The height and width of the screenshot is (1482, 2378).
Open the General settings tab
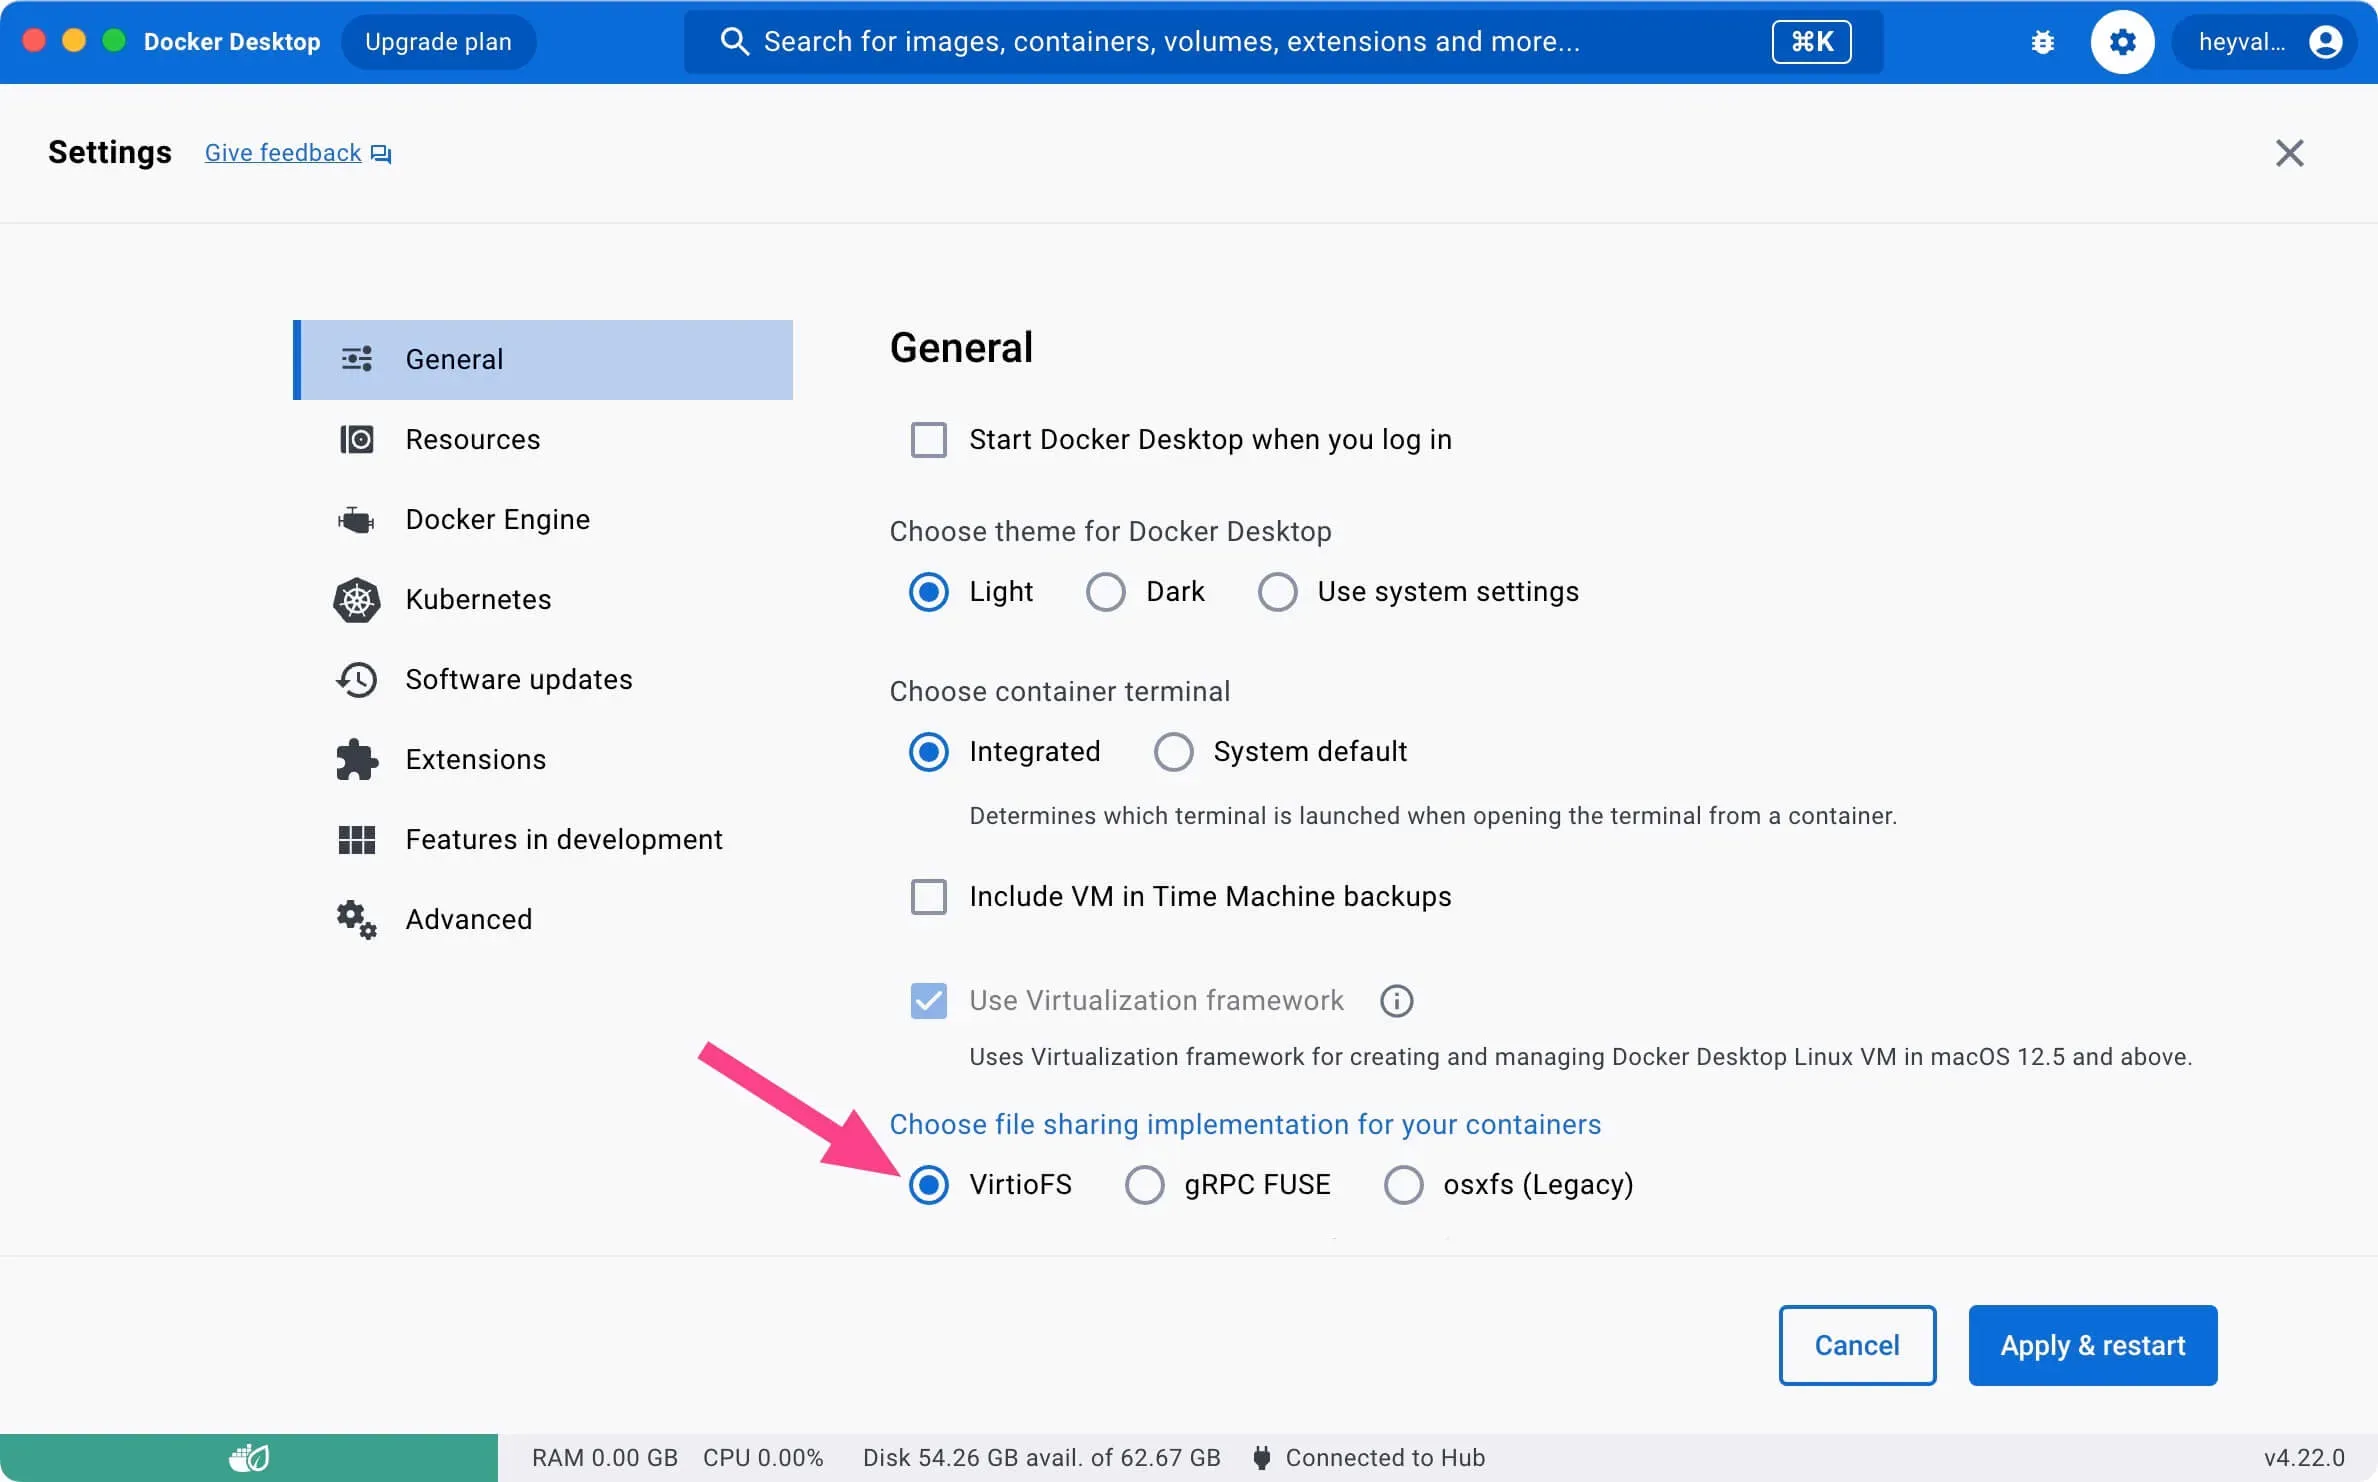pos(543,360)
